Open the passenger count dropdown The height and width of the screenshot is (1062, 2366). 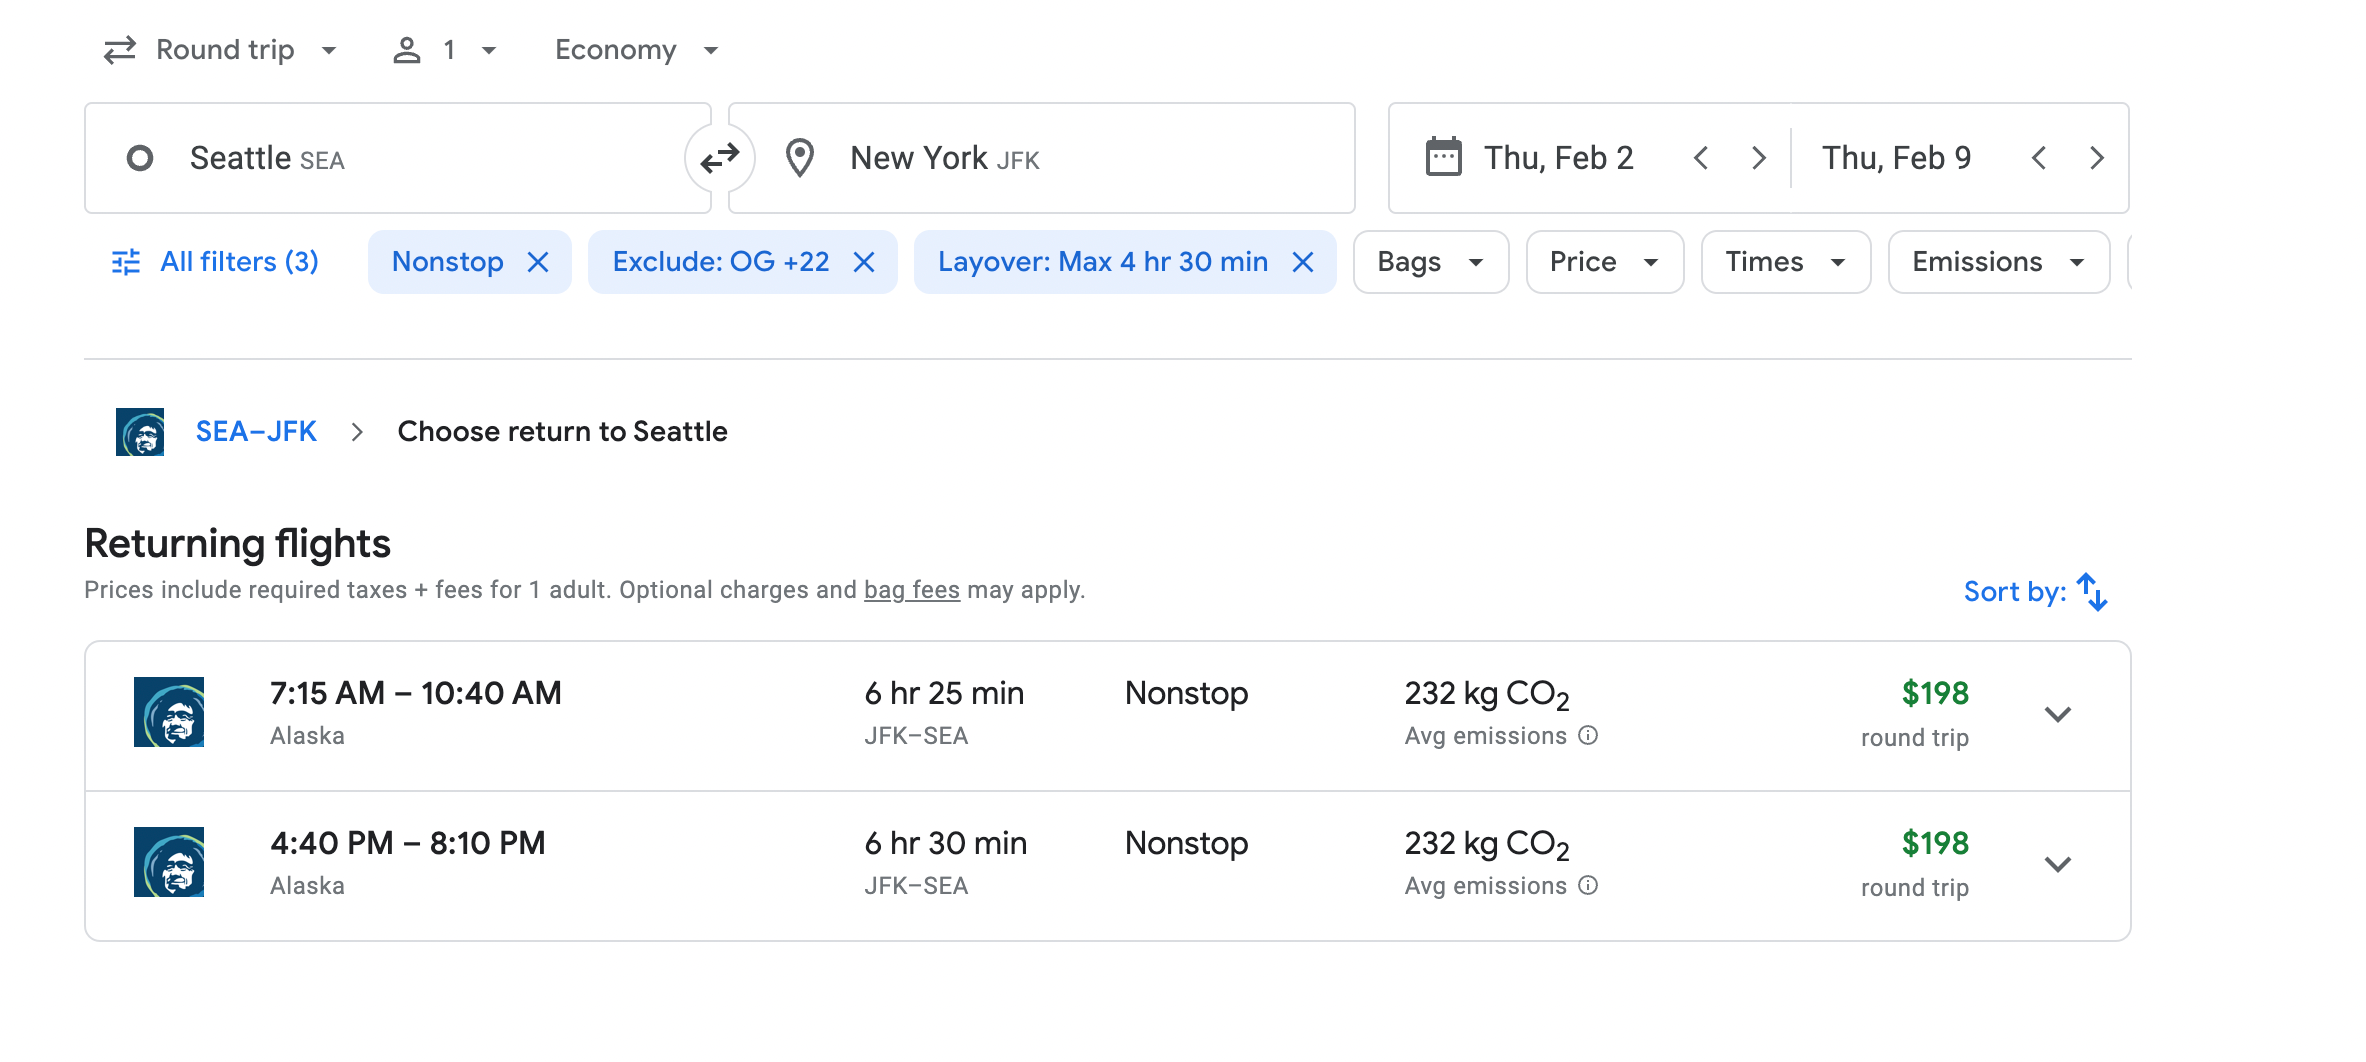[x=445, y=50]
